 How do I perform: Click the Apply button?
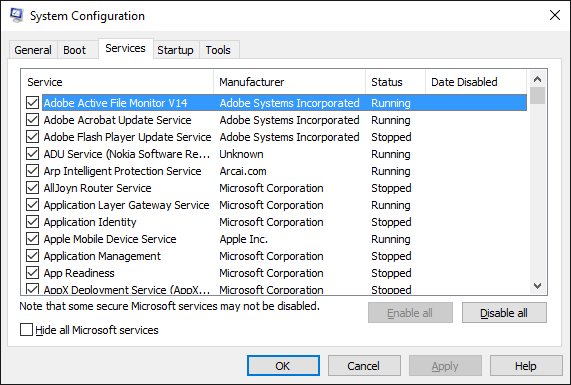pos(445,366)
